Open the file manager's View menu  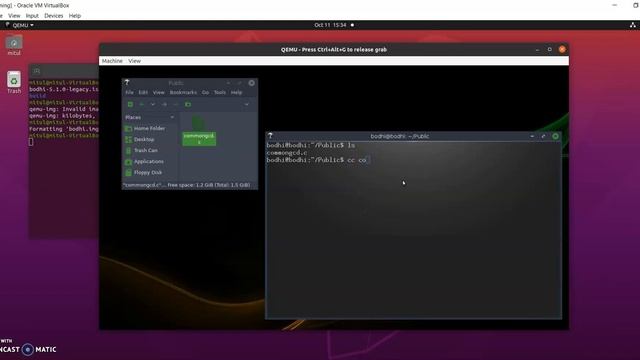[x=158, y=93]
